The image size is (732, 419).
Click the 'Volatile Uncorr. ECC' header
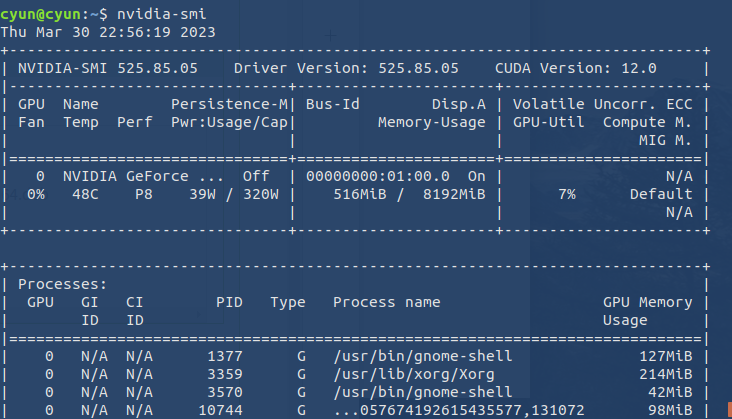pos(603,104)
